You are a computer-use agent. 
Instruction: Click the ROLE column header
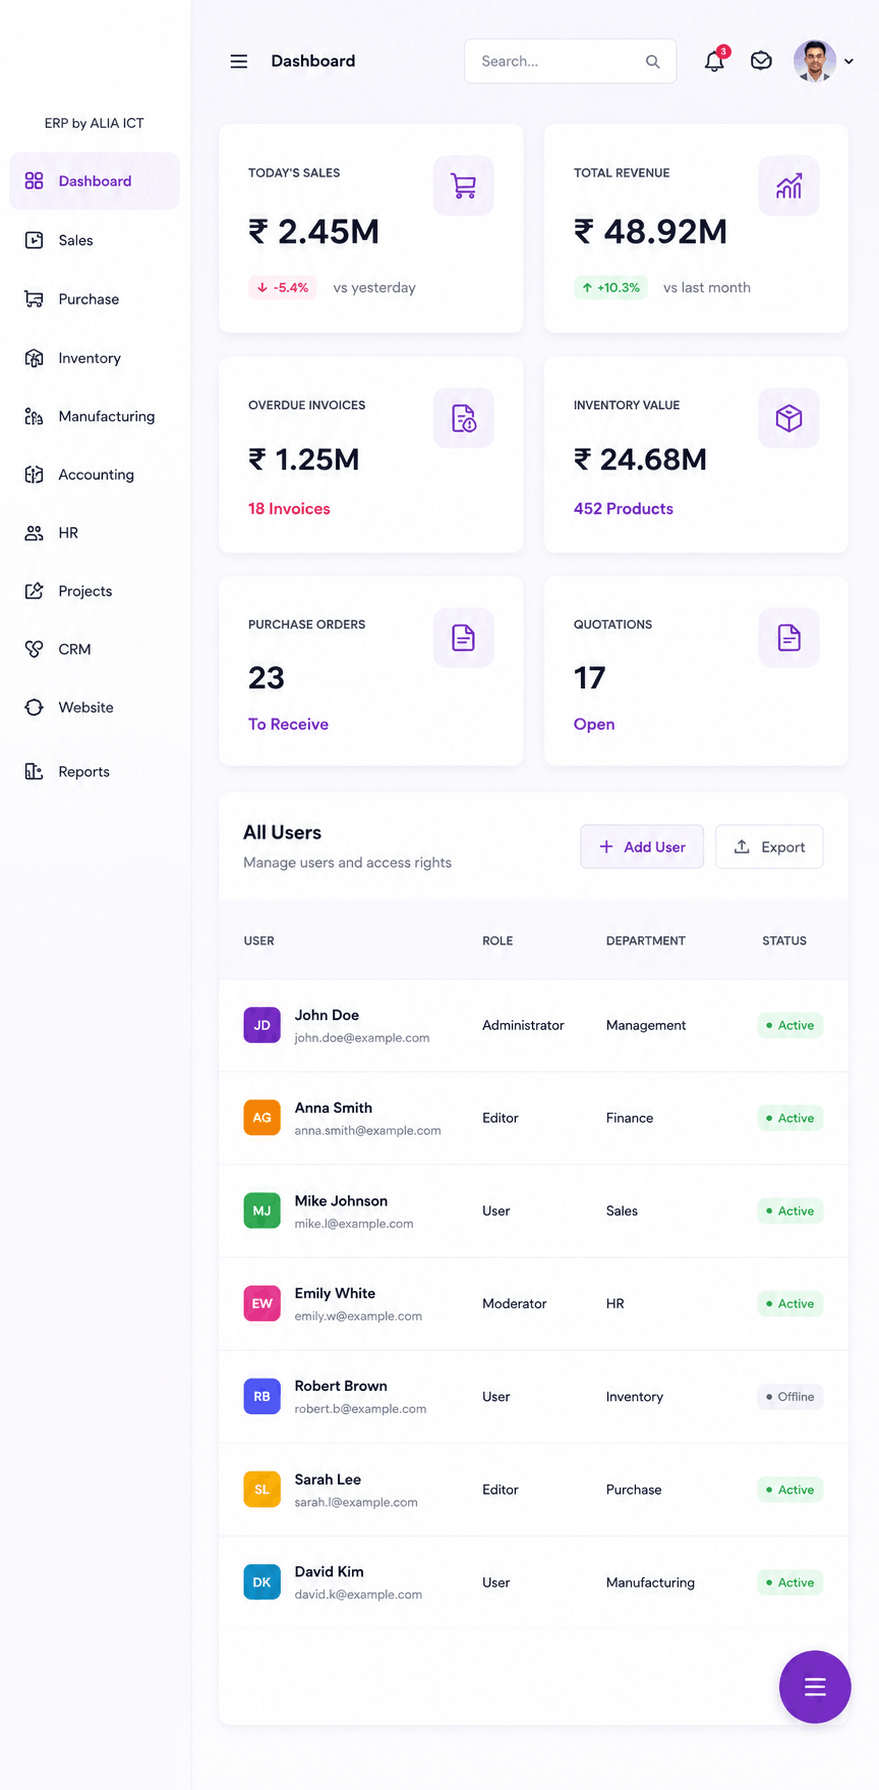[497, 941]
